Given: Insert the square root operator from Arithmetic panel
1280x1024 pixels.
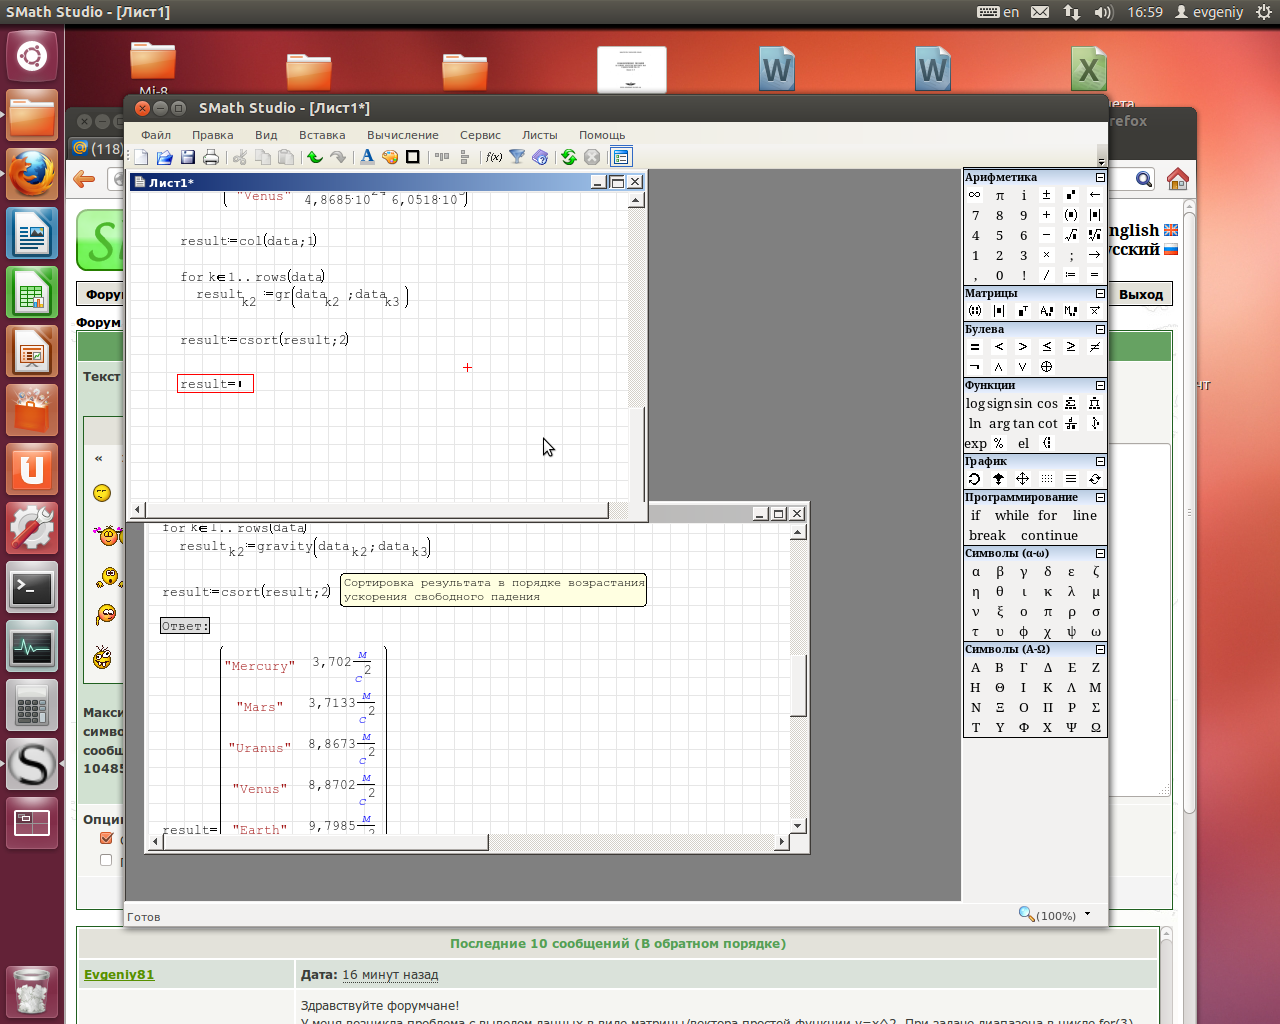Looking at the screenshot, I should tap(1071, 235).
